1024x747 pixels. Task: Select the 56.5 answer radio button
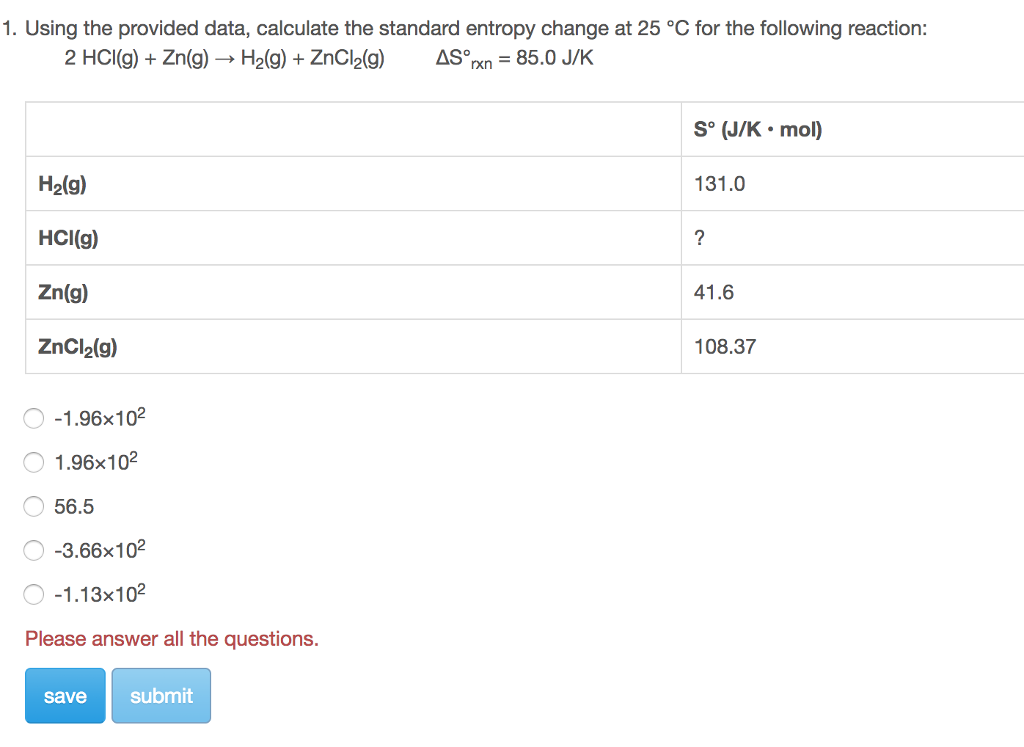coord(33,506)
